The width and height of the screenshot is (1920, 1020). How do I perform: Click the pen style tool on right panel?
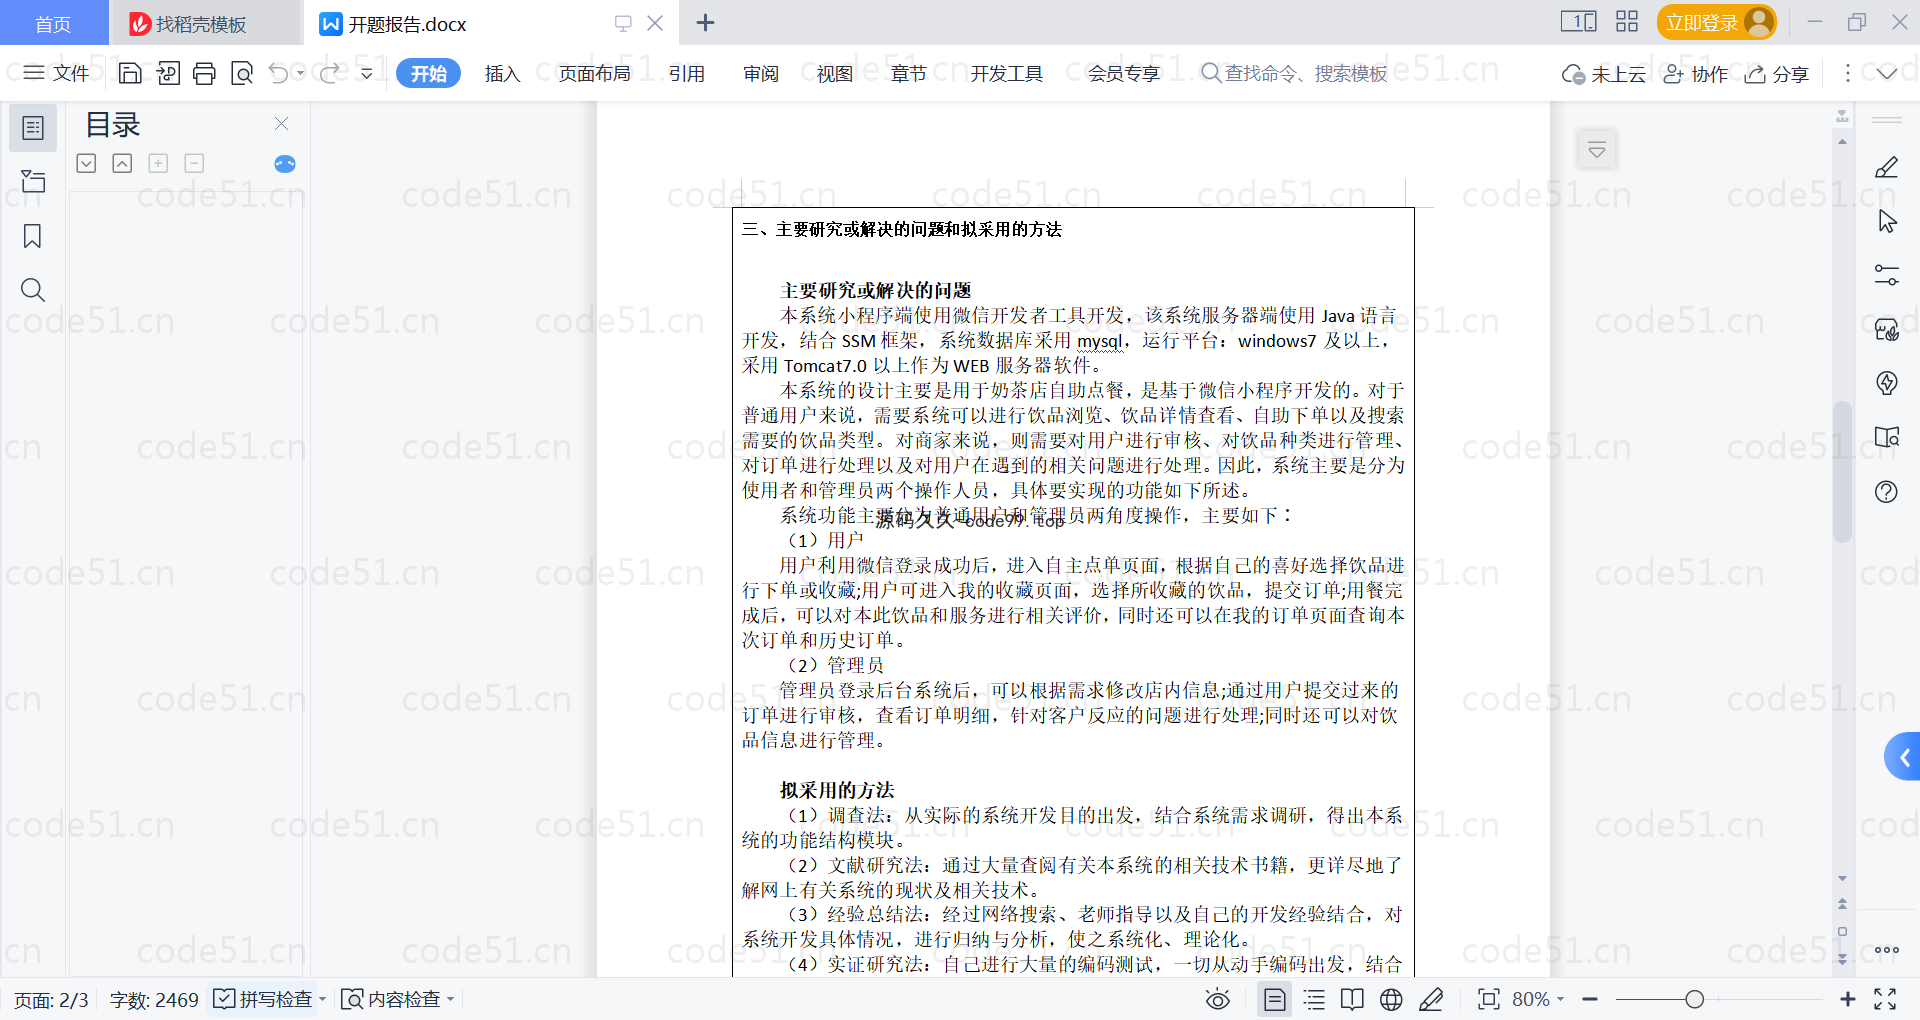click(1887, 168)
